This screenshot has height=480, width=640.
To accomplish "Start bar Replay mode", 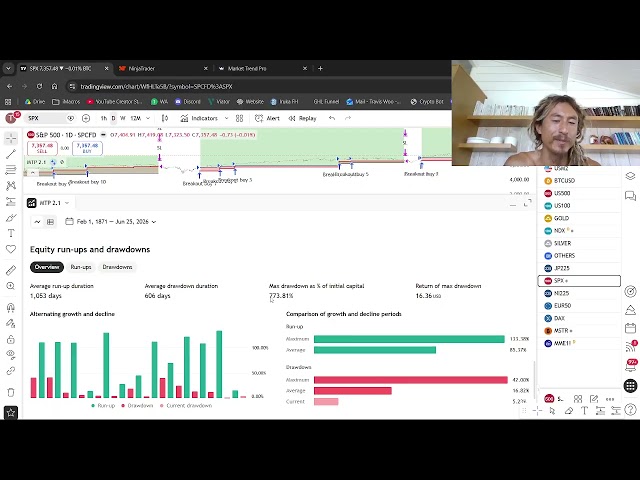I will pos(302,118).
